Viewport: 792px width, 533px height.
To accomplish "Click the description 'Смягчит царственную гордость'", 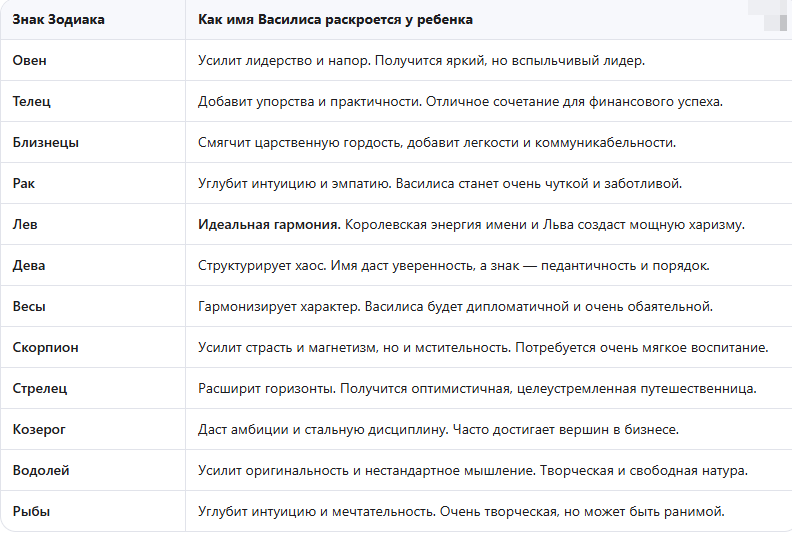I will click(x=437, y=142).
